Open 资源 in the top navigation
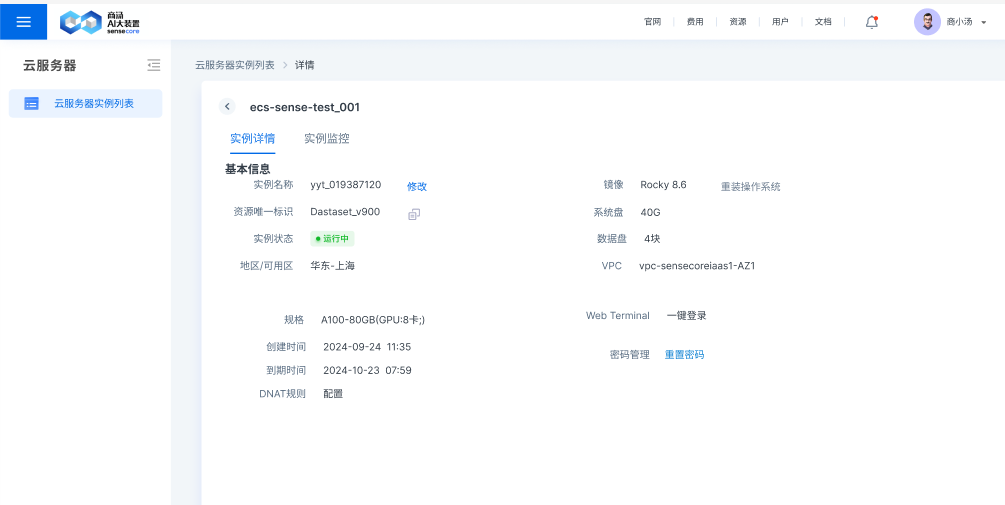The height and width of the screenshot is (505, 1005). tap(738, 21)
